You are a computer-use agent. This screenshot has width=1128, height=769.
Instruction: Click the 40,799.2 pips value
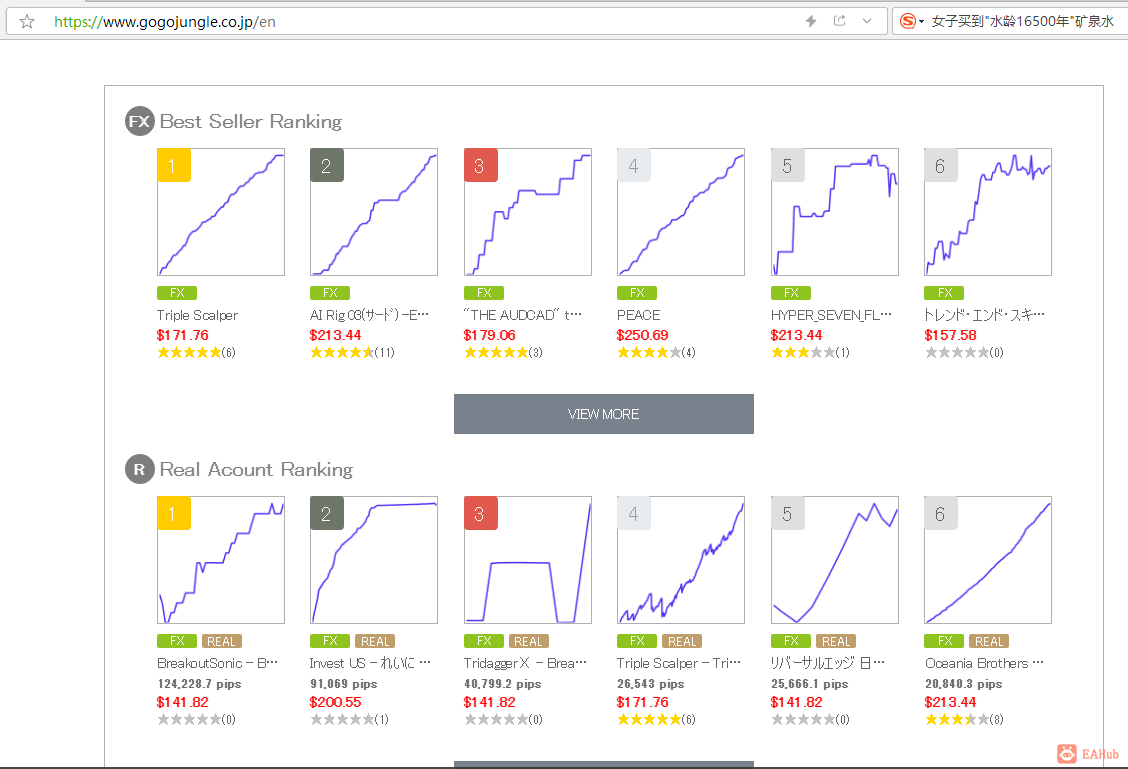[x=502, y=684]
